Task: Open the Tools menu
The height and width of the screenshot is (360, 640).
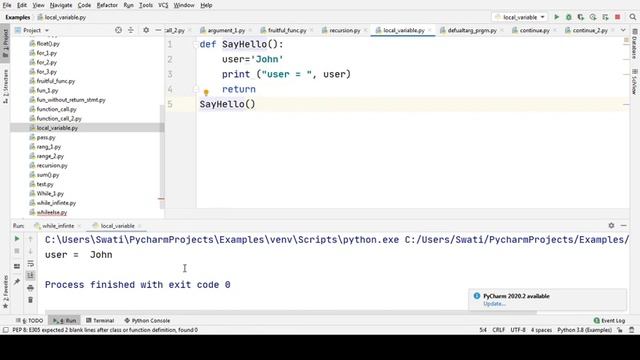Action: (146, 5)
